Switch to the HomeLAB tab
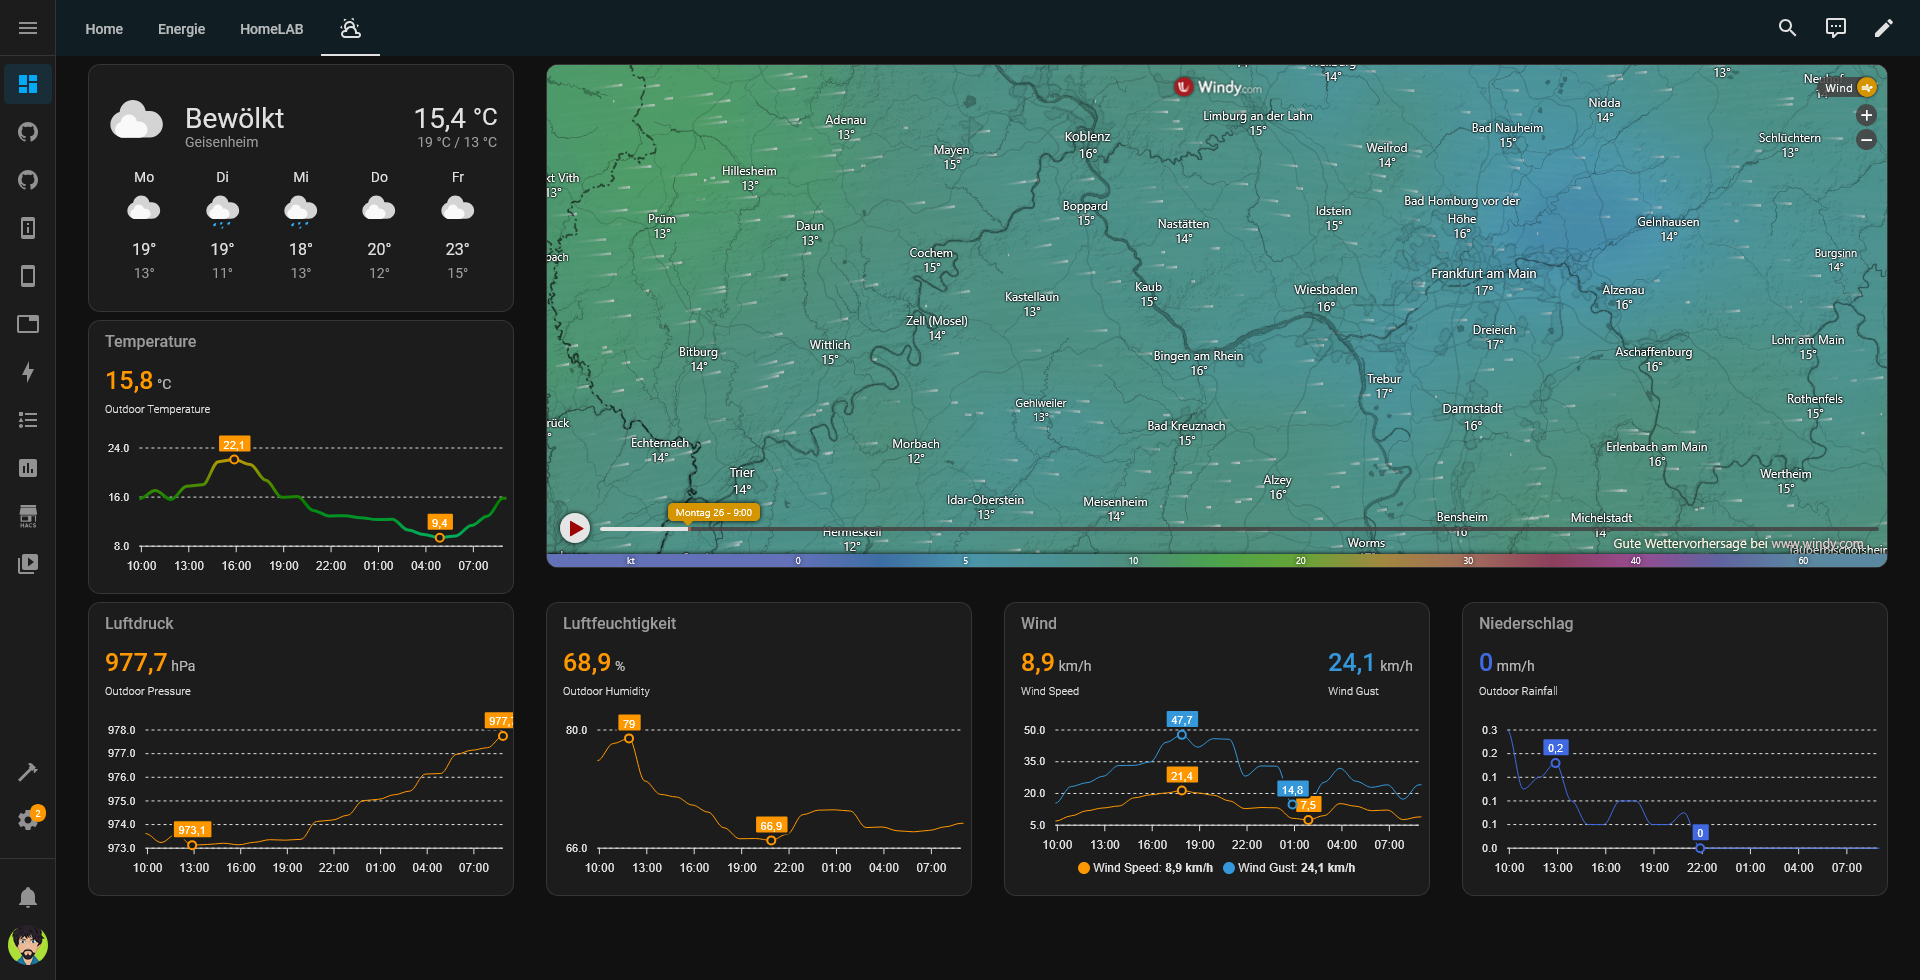This screenshot has width=1920, height=980. click(x=271, y=29)
